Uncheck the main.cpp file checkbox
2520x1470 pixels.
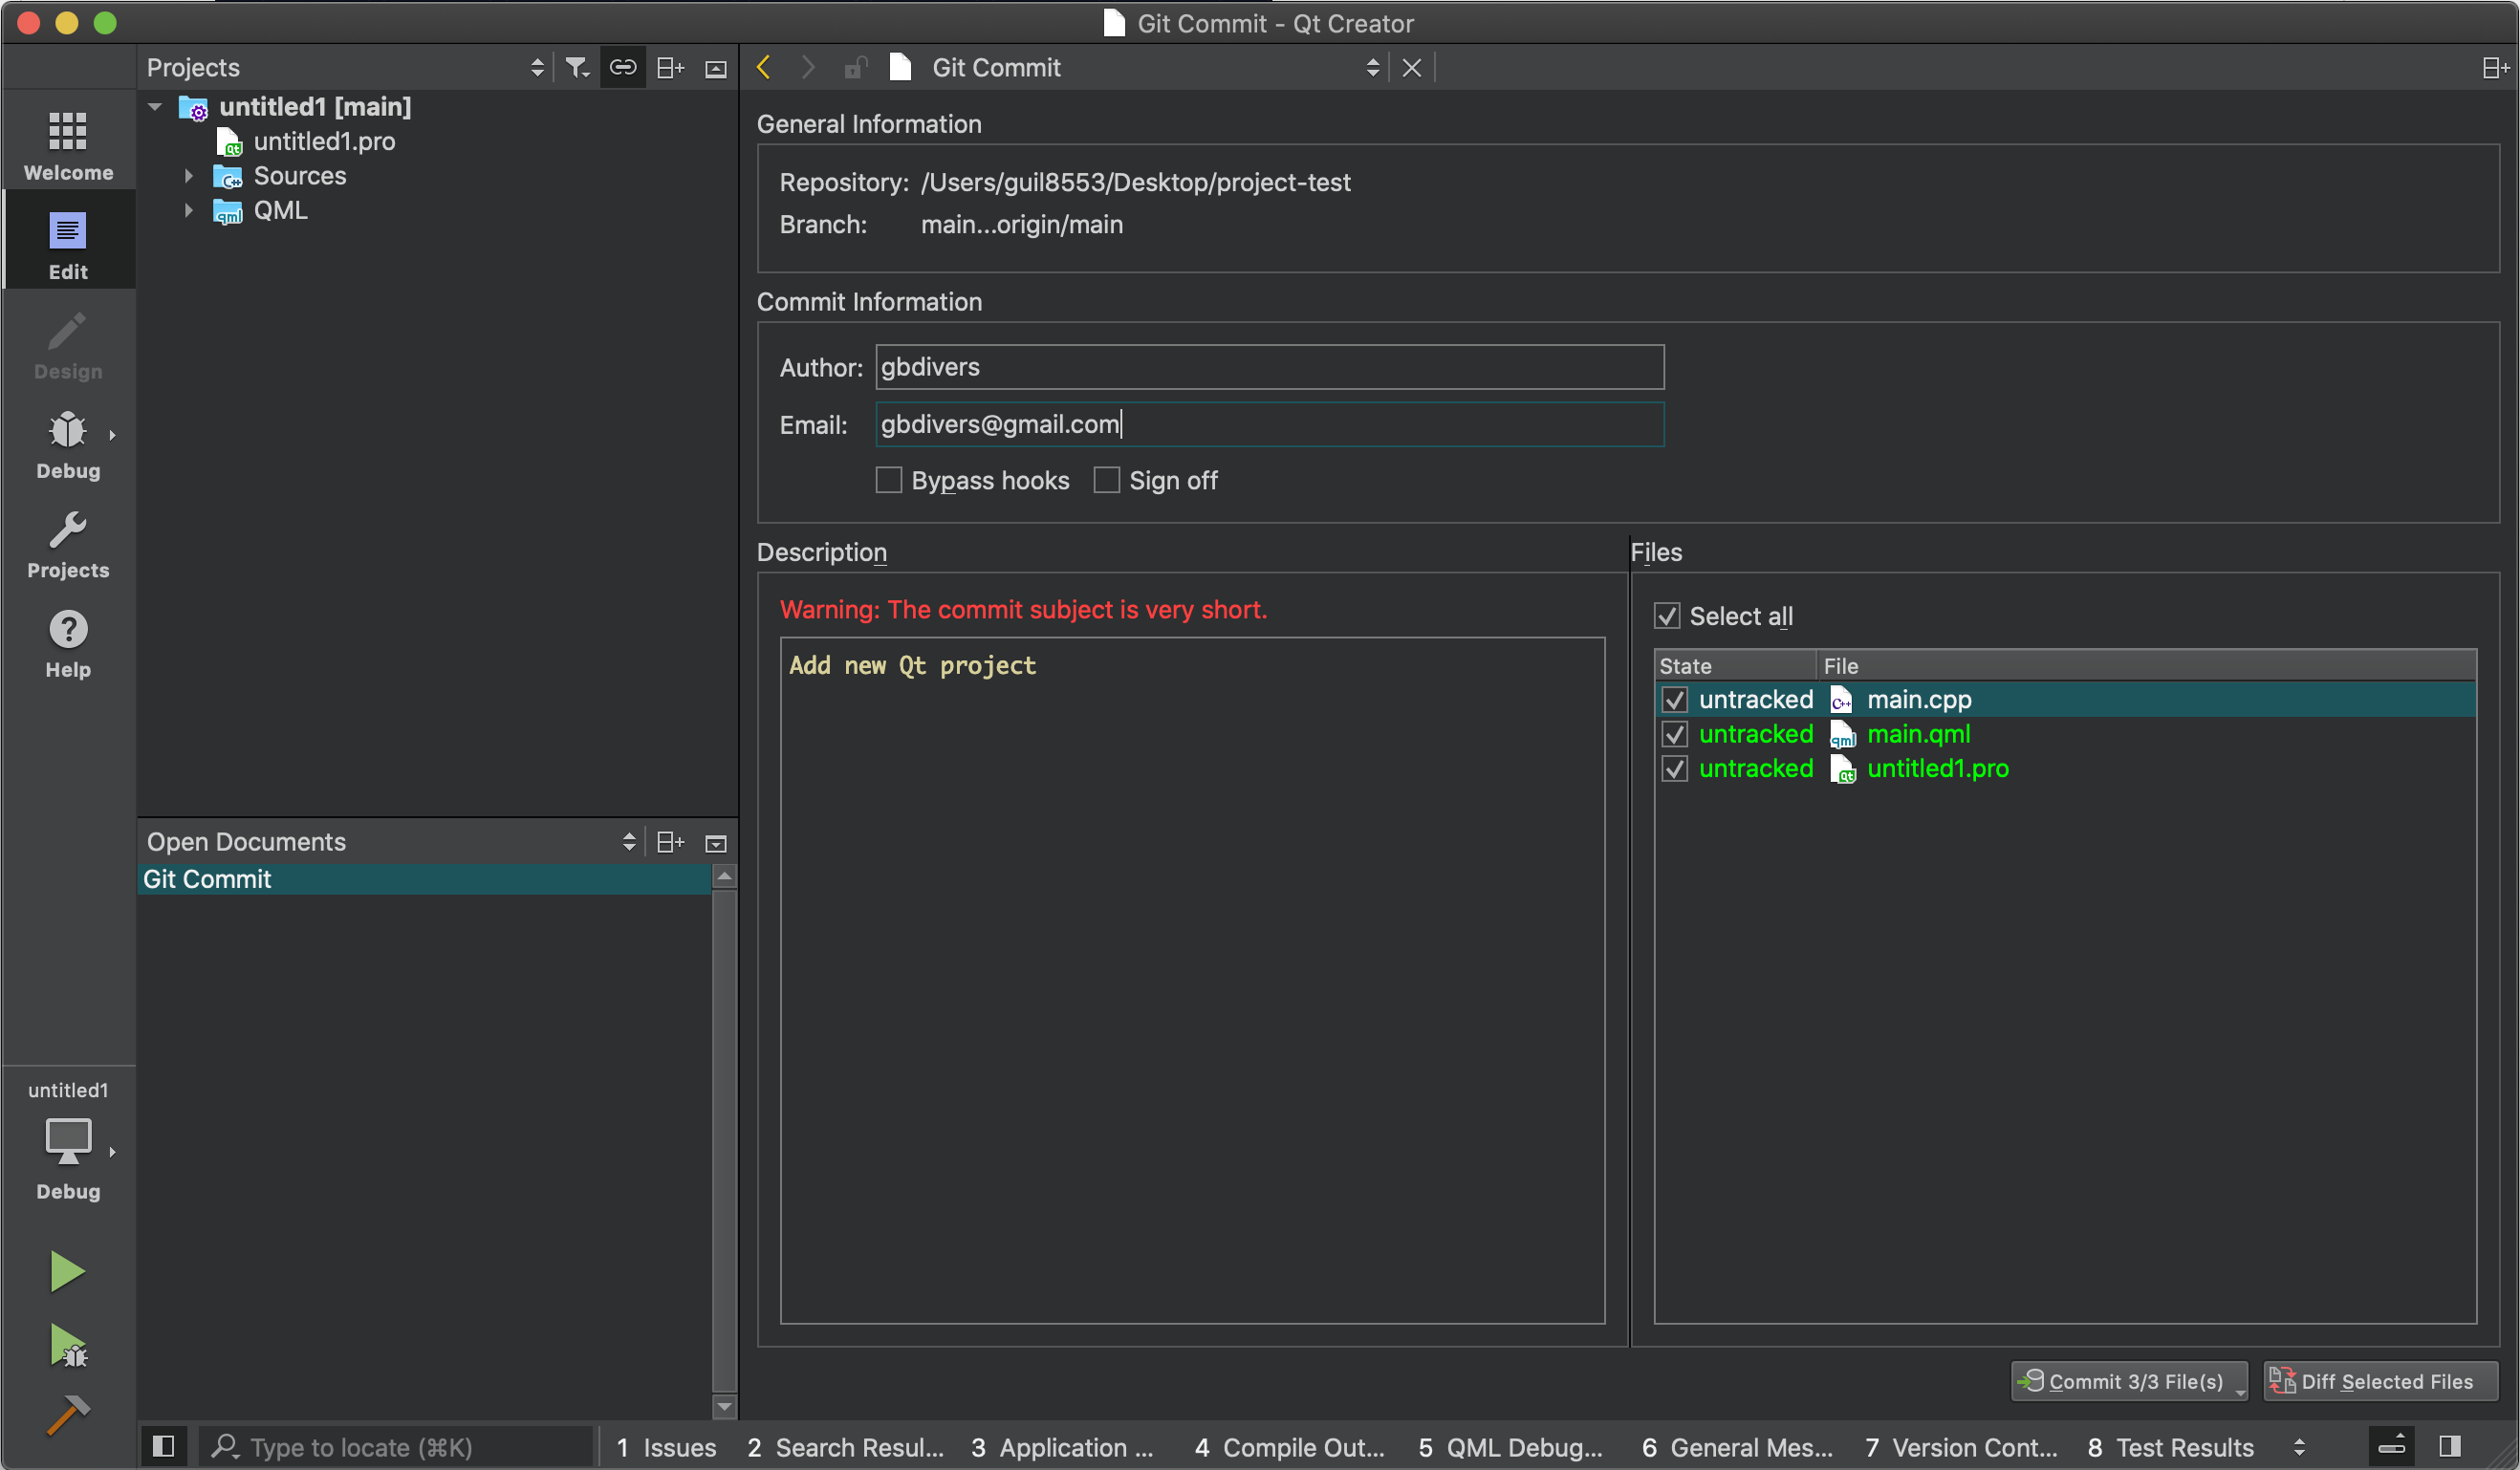point(1675,700)
